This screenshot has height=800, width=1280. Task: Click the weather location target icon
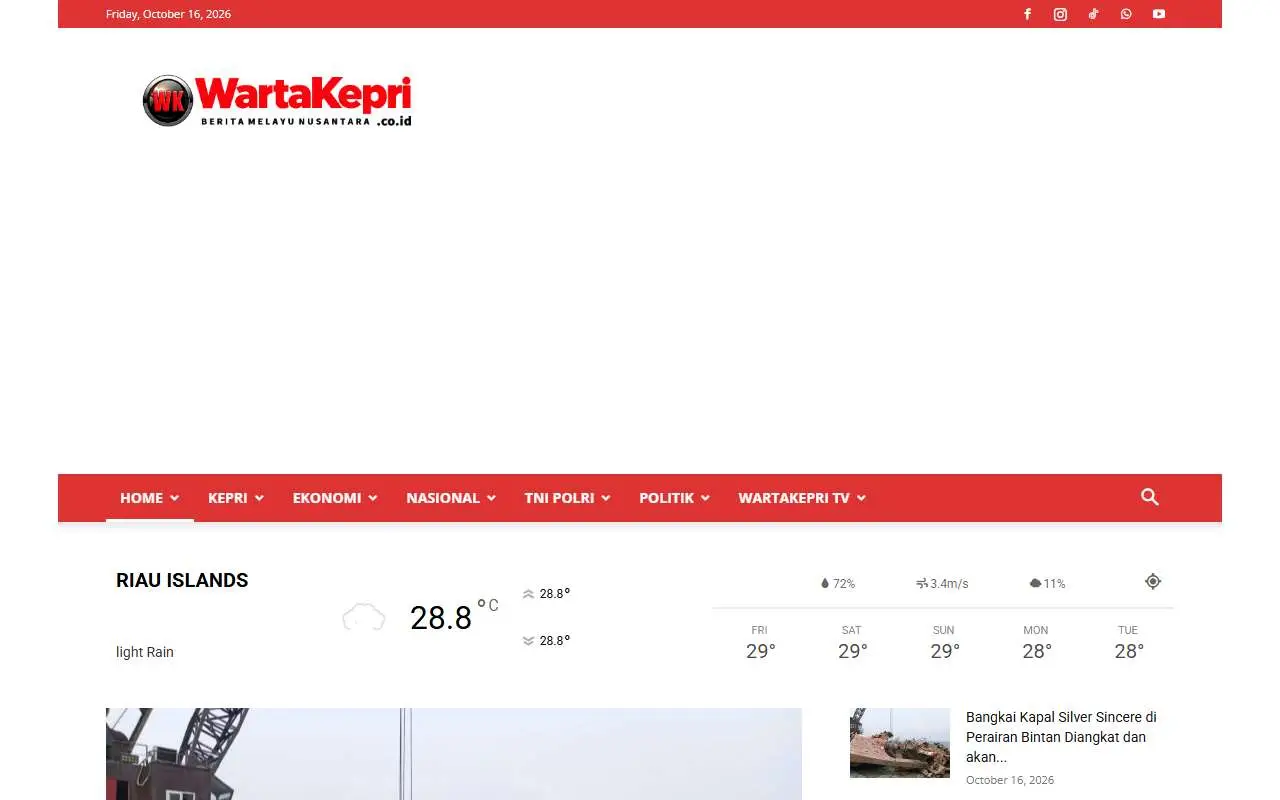tap(1153, 581)
